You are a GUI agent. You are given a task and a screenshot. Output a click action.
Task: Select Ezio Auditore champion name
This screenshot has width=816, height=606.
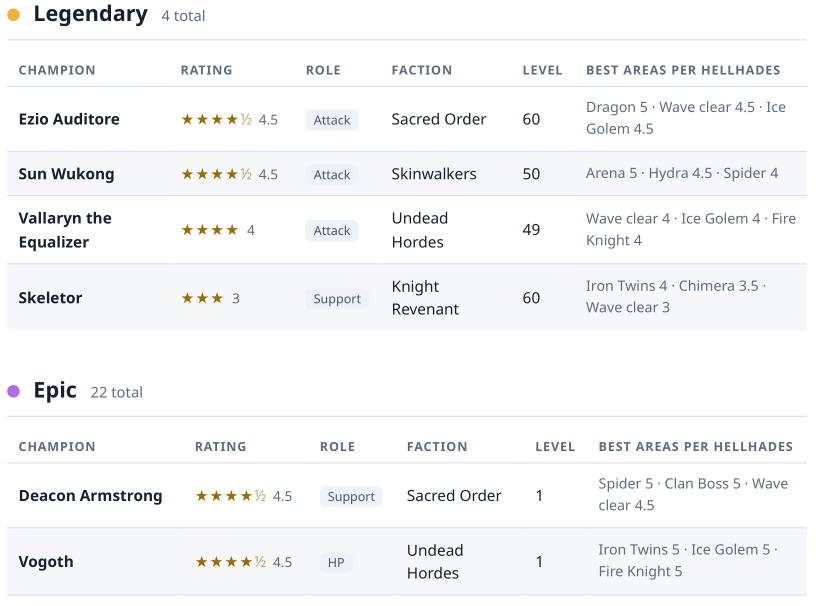coord(69,119)
